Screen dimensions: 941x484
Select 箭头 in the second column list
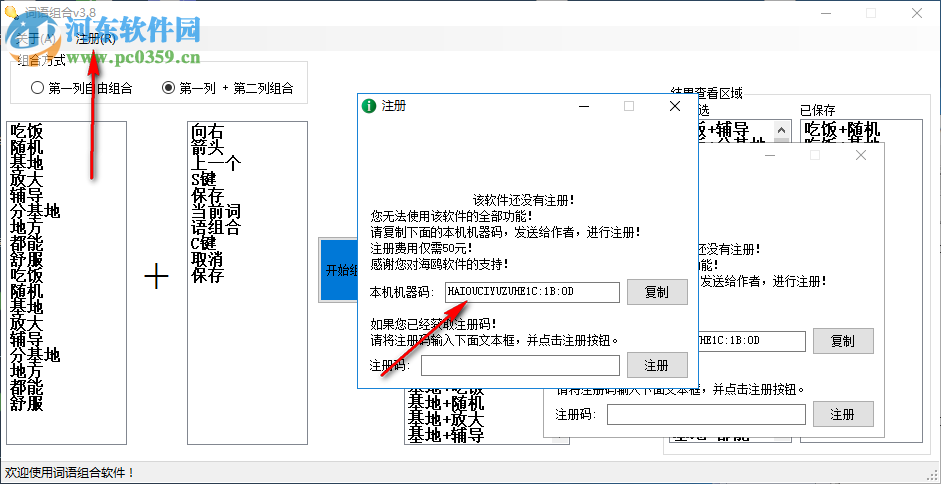point(207,147)
